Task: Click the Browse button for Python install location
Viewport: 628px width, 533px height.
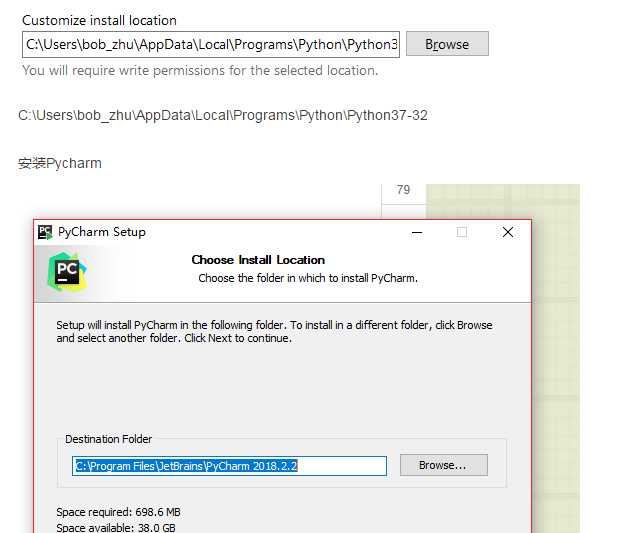Action: (x=447, y=44)
